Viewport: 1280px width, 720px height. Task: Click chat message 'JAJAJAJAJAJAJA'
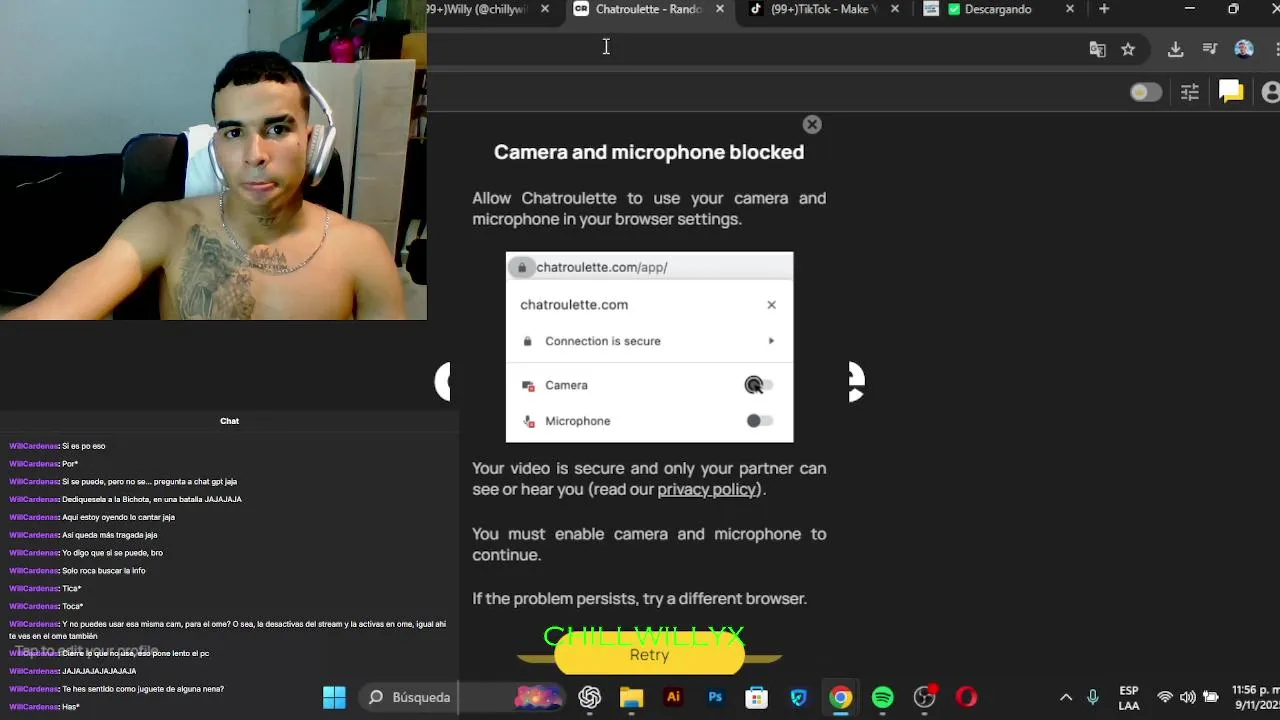(99, 671)
